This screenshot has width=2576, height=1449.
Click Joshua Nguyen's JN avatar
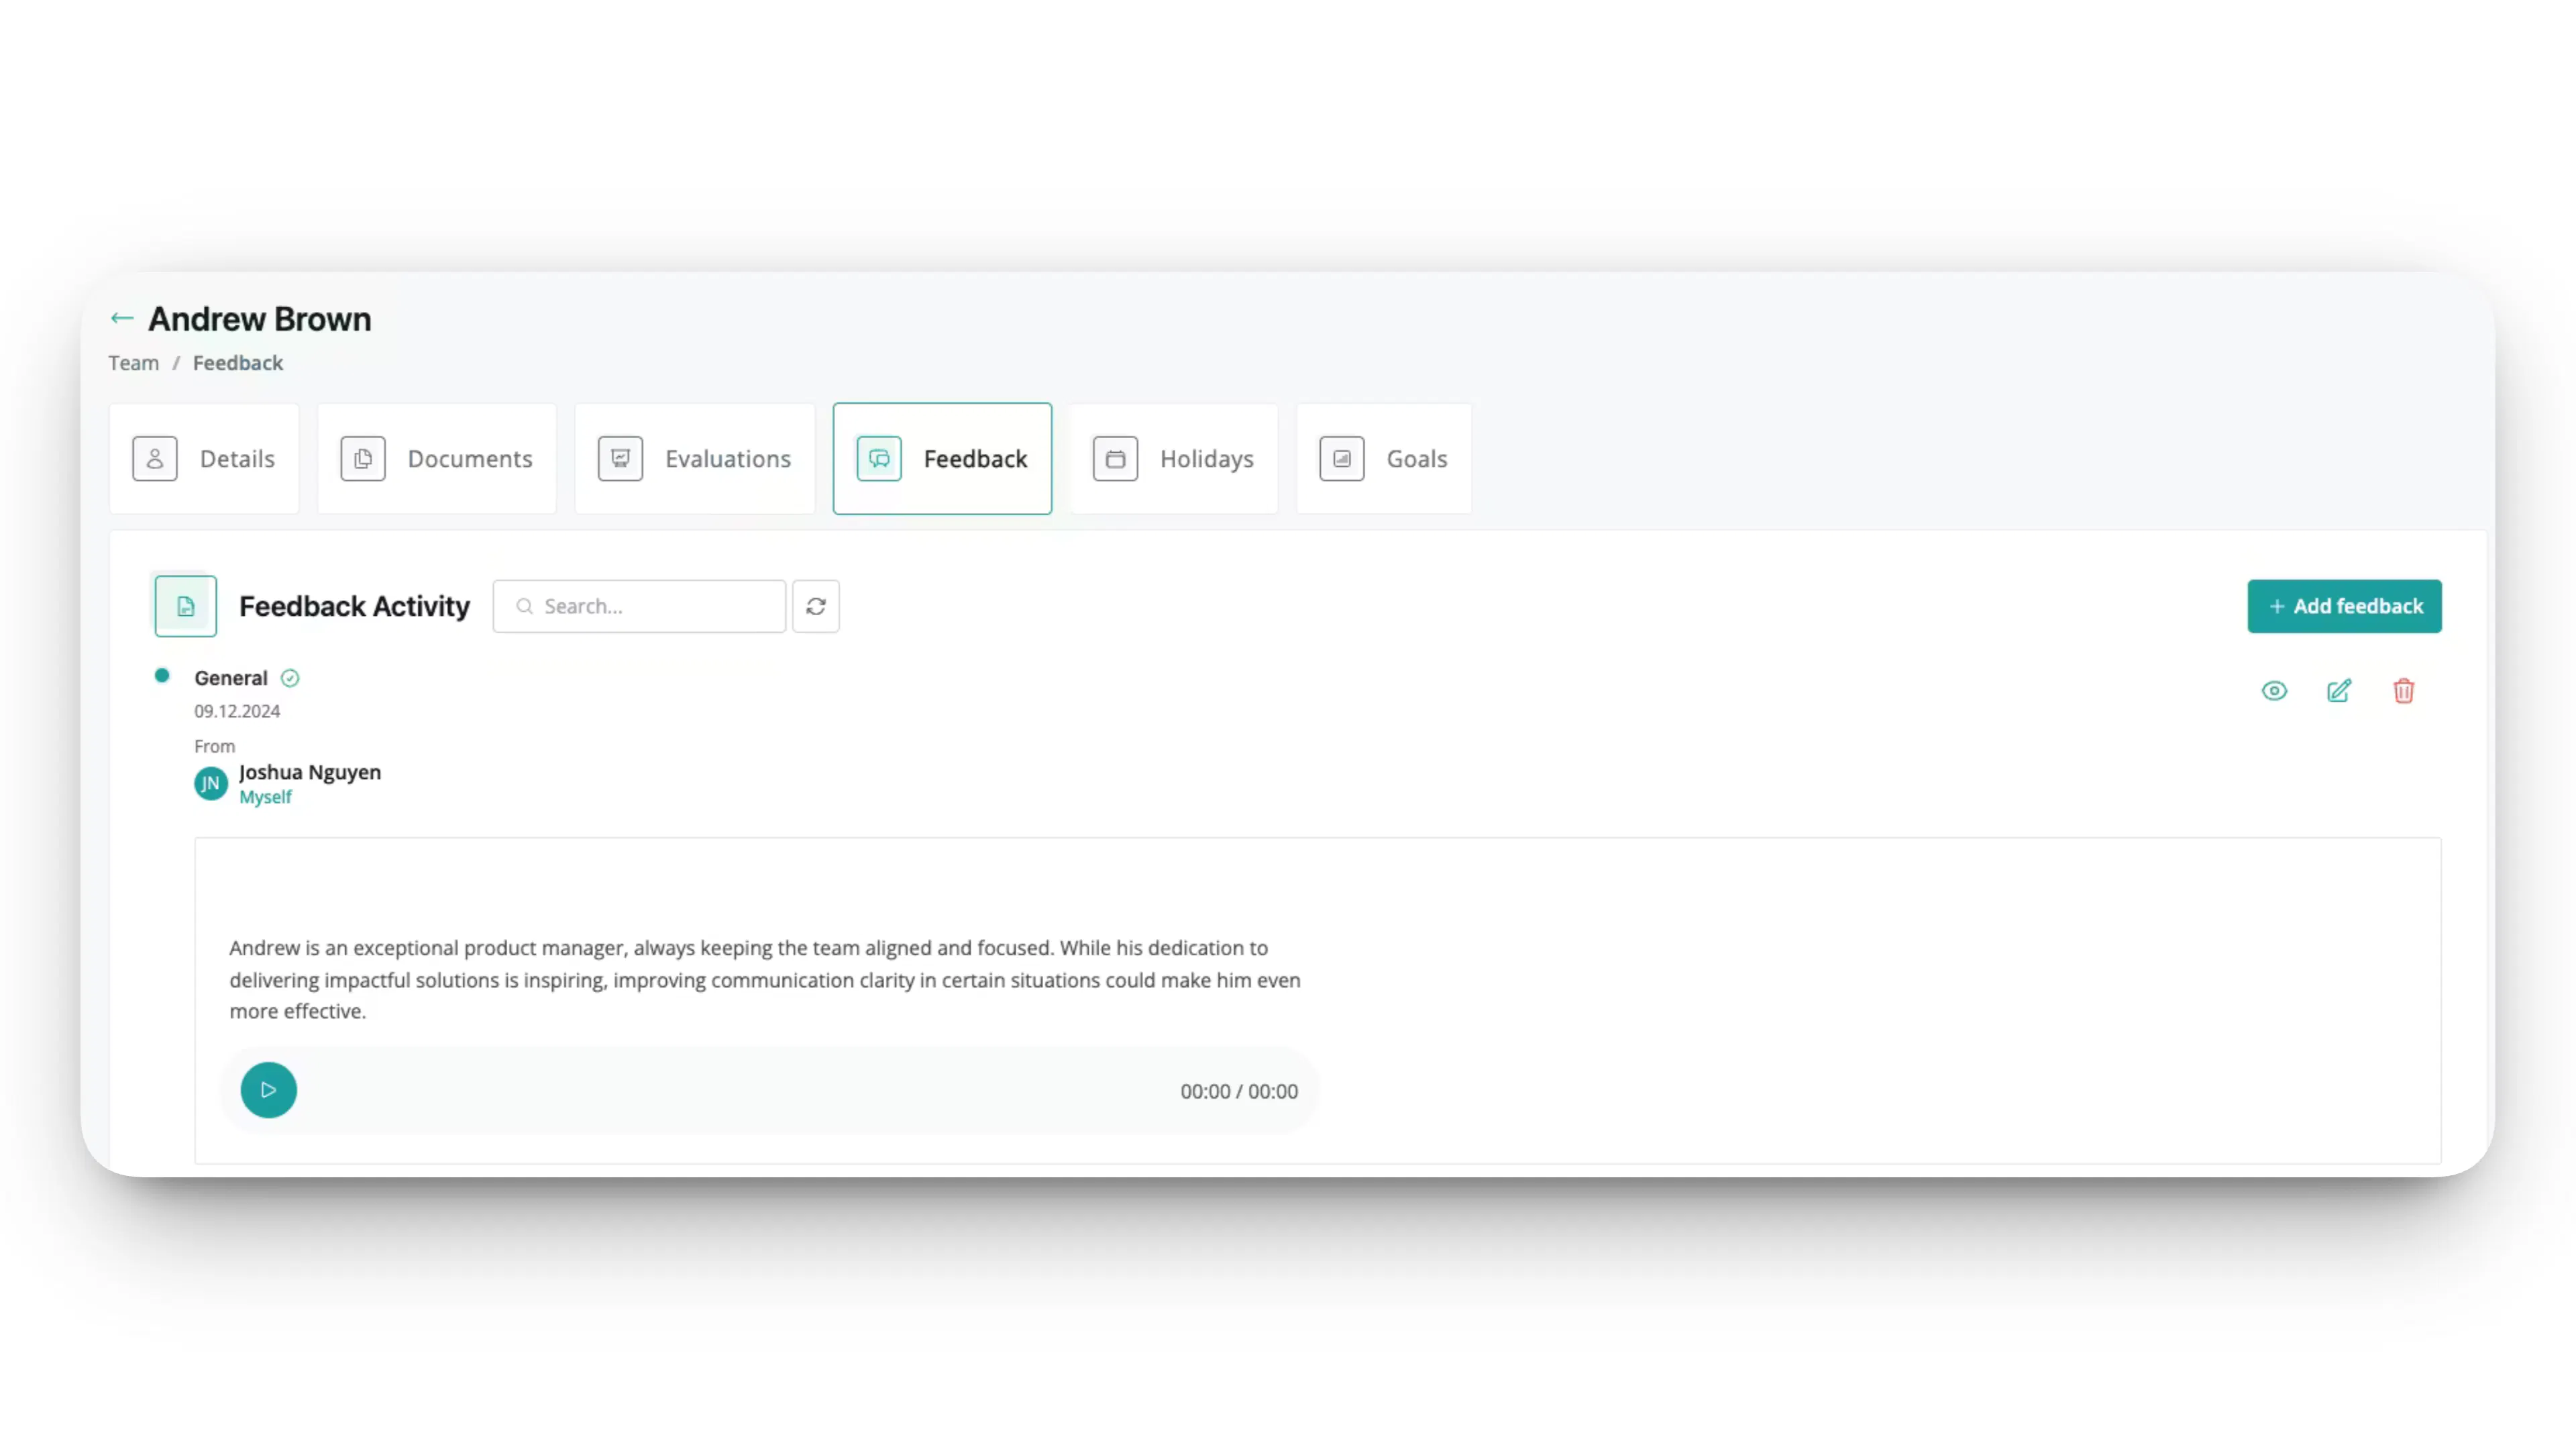point(210,783)
